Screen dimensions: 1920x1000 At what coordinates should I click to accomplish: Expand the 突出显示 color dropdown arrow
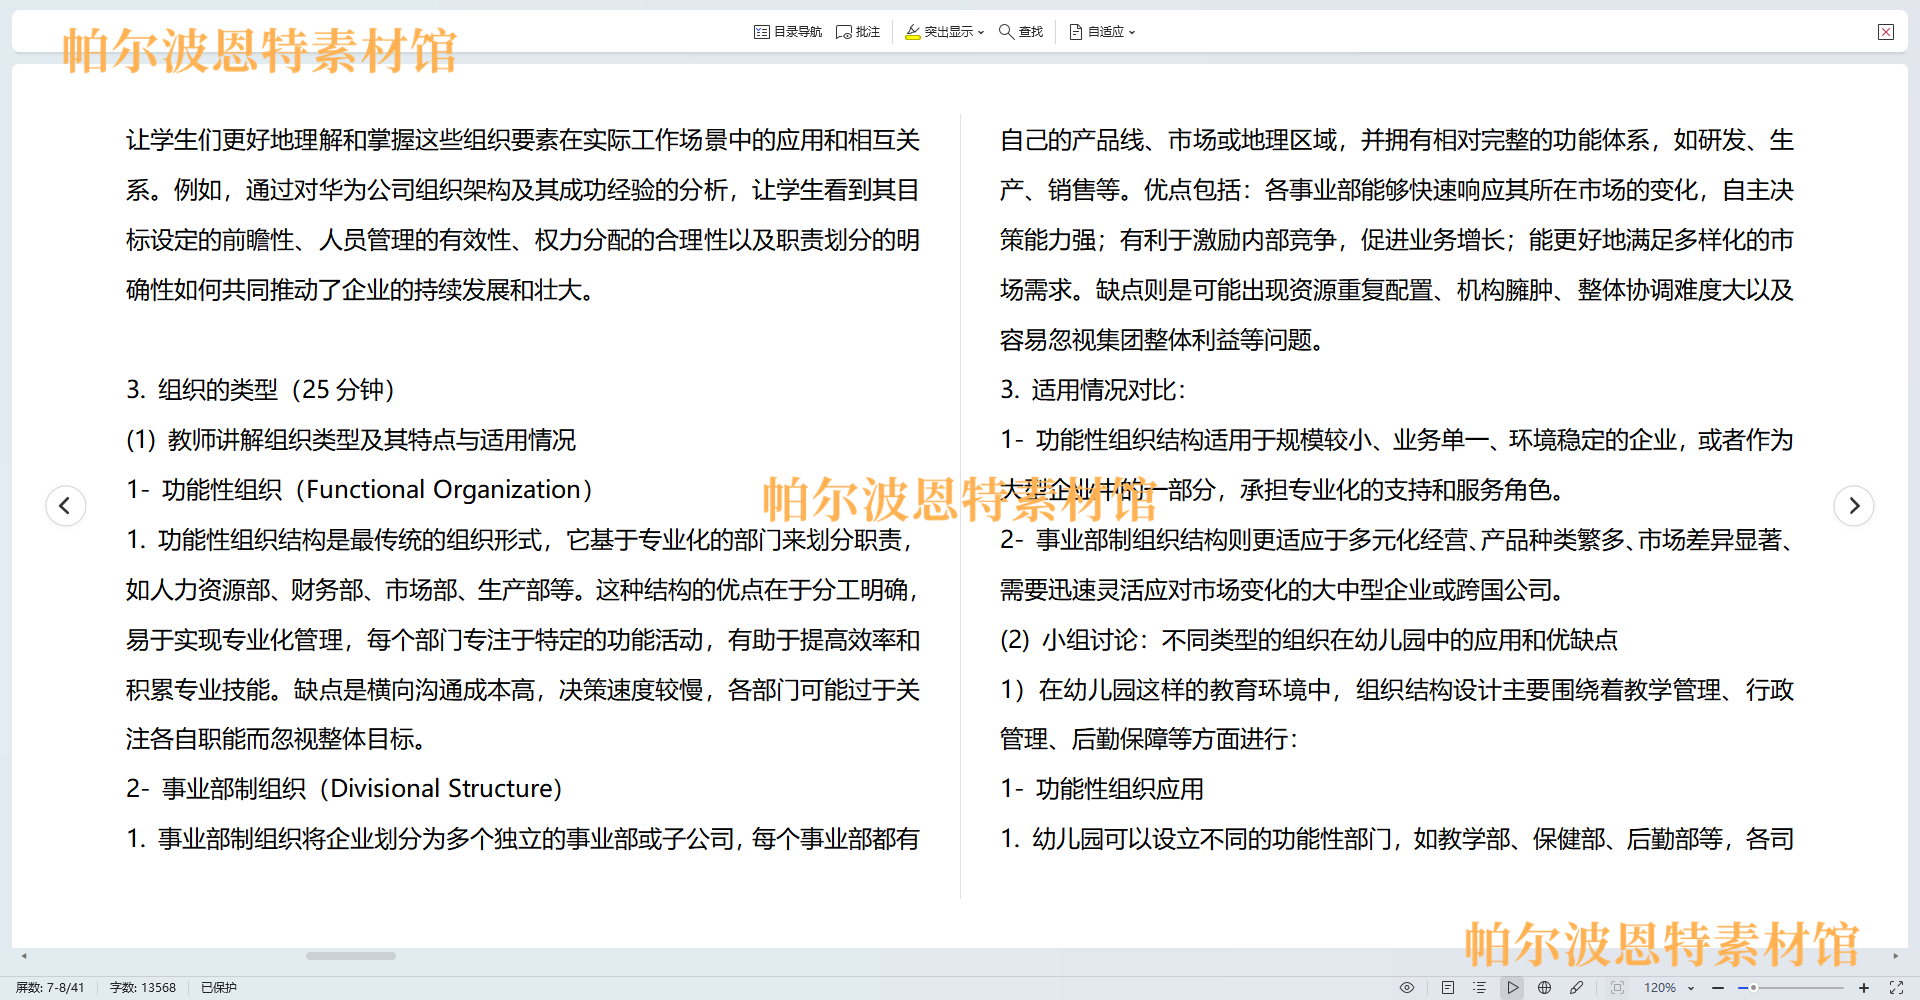pos(981,32)
